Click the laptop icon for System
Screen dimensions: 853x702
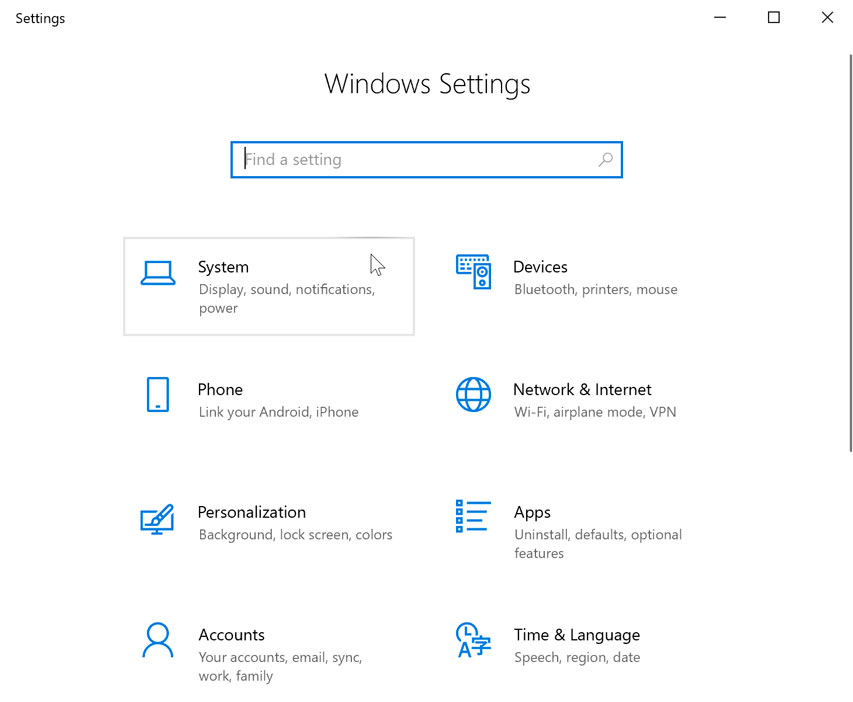tap(158, 273)
